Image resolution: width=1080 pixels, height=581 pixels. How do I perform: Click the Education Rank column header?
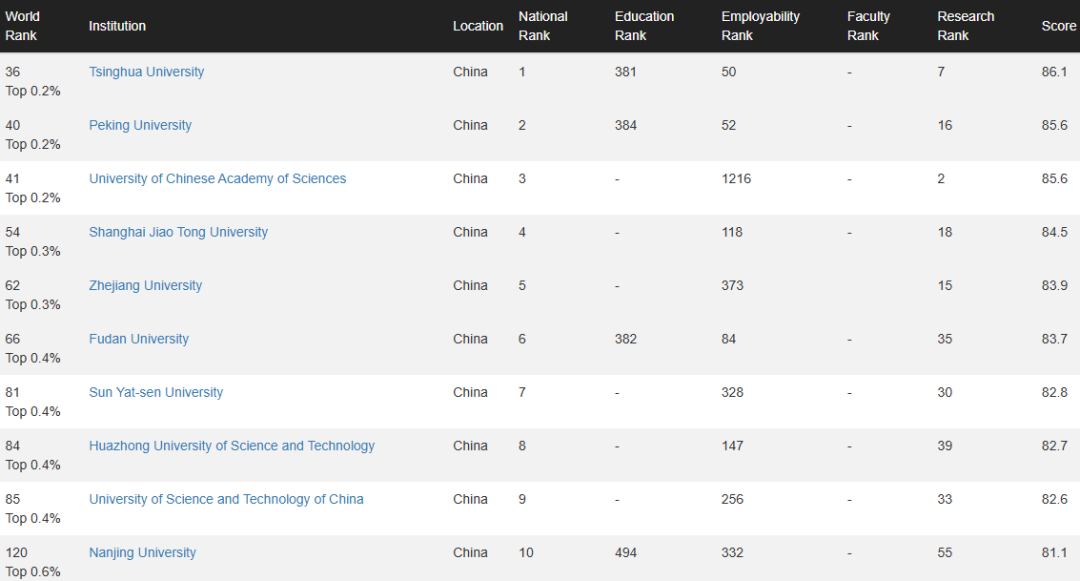click(644, 26)
